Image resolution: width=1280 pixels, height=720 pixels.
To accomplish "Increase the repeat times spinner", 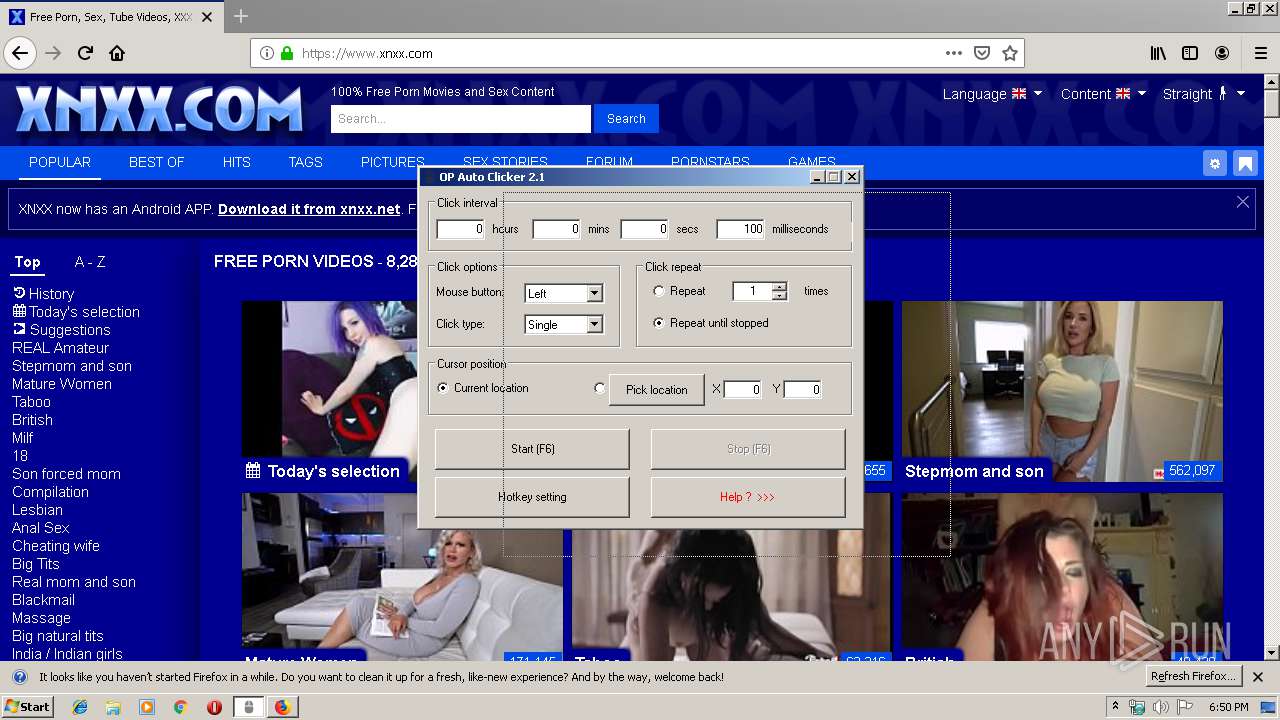I will tap(780, 286).
